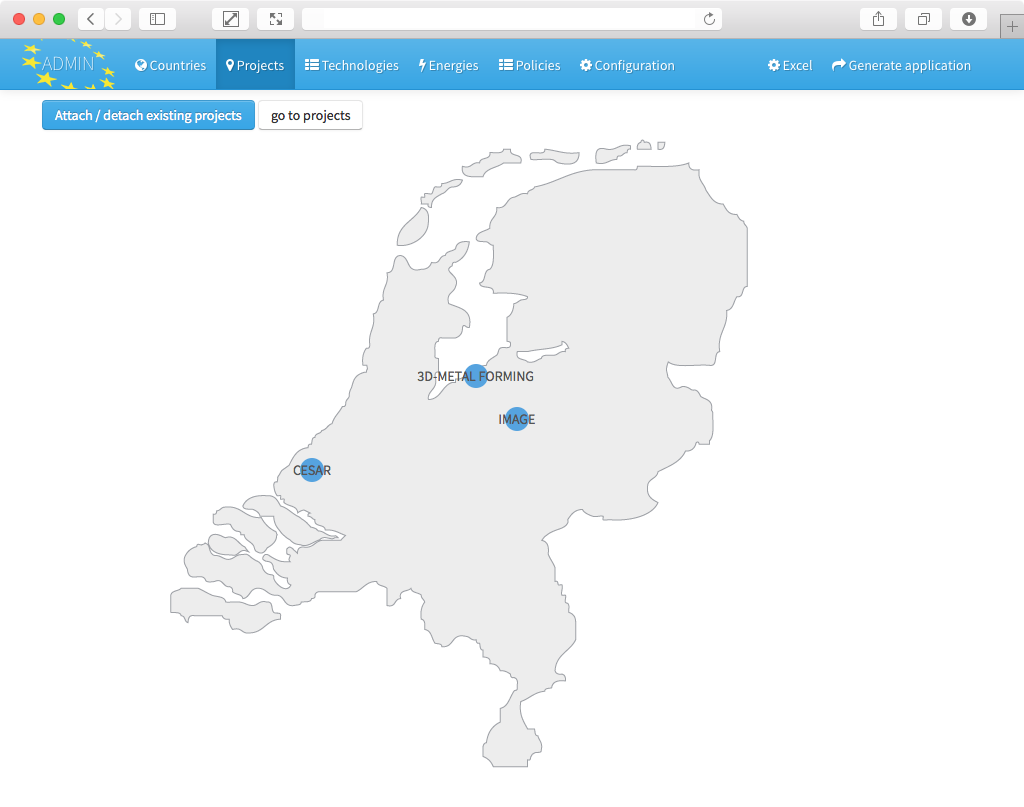Click the diagonal arrow resize toolbar icon
The height and width of the screenshot is (807, 1024).
coord(231,19)
